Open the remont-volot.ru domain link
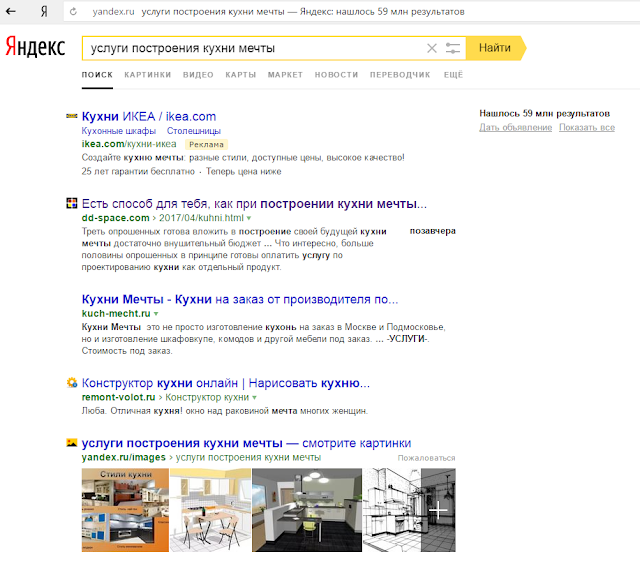This screenshot has width=640, height=566. click(x=118, y=397)
